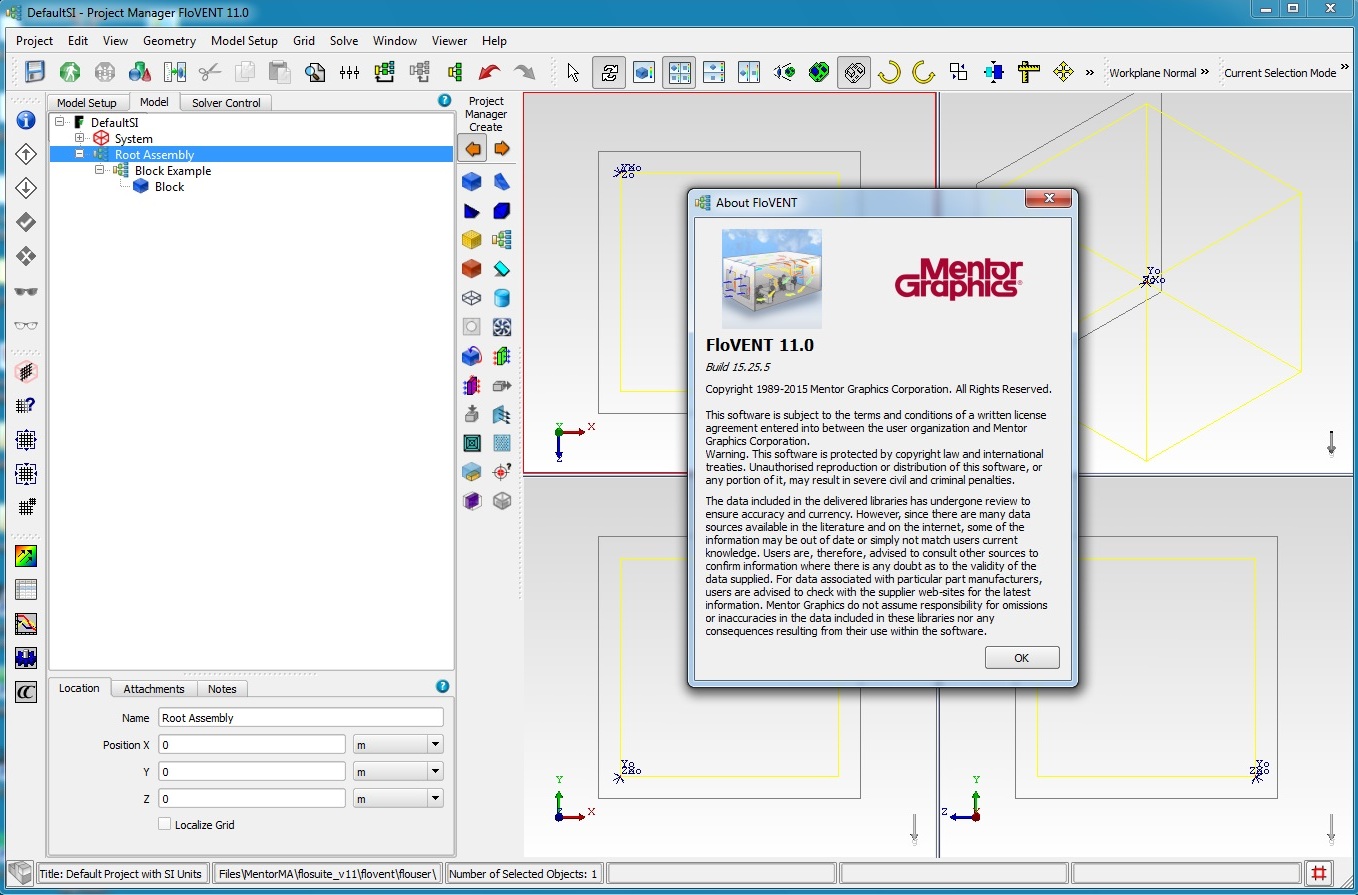Screen dimensions: 1358x895
Task: Click the Paste clipboard icon
Action: tap(279, 72)
